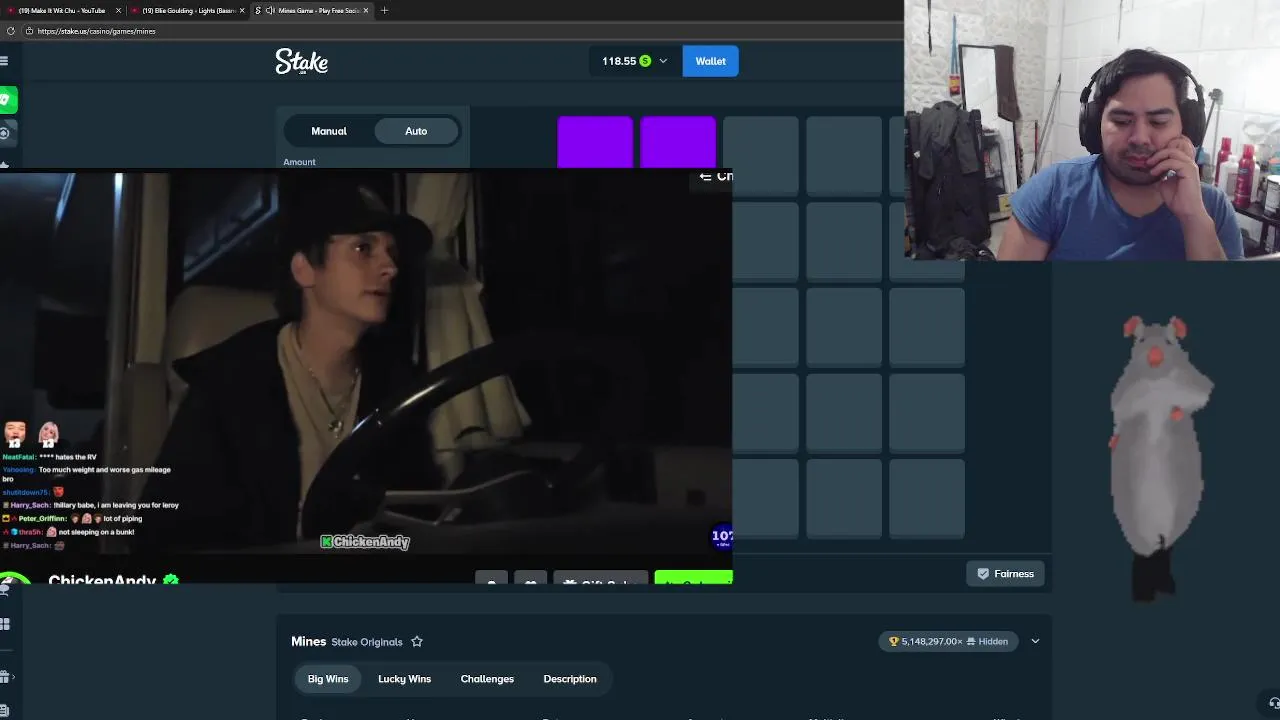
Task: Click the muted-audio icon on Mines tab
Action: point(270,10)
